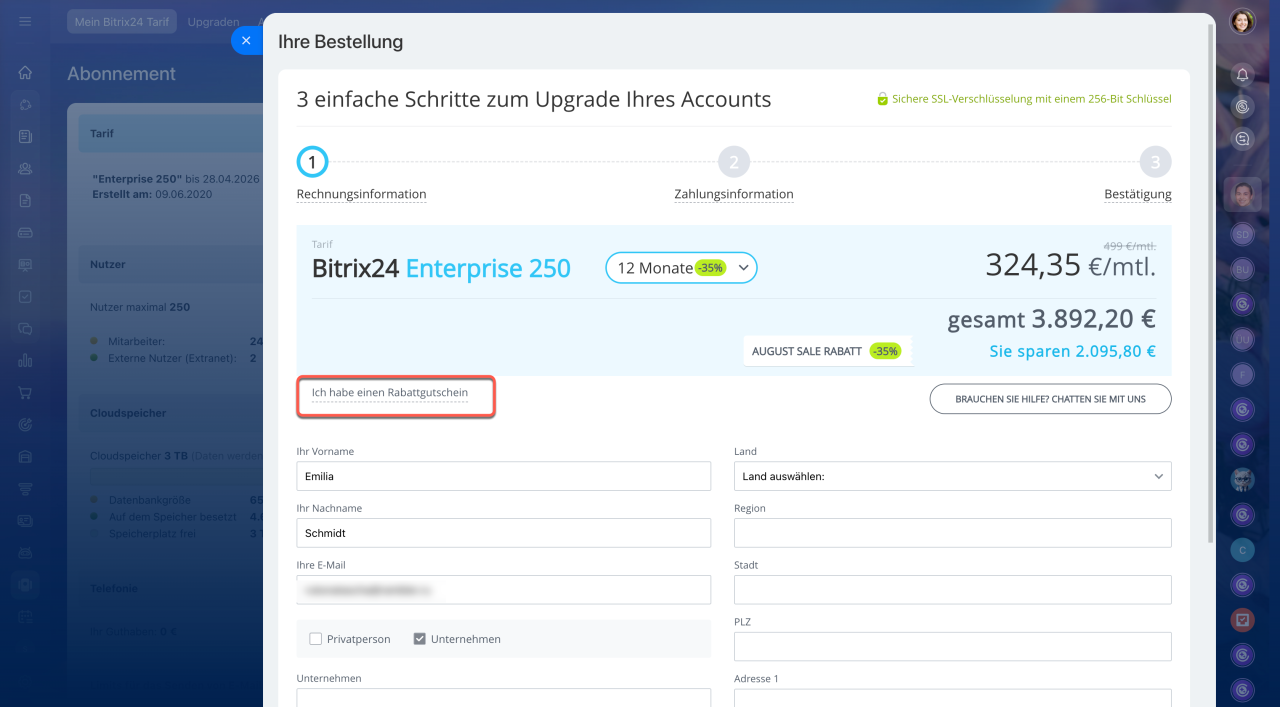
Task: Click Brauchen Sie Hilfe? Chatten Sie mit uns
Action: click(1050, 399)
